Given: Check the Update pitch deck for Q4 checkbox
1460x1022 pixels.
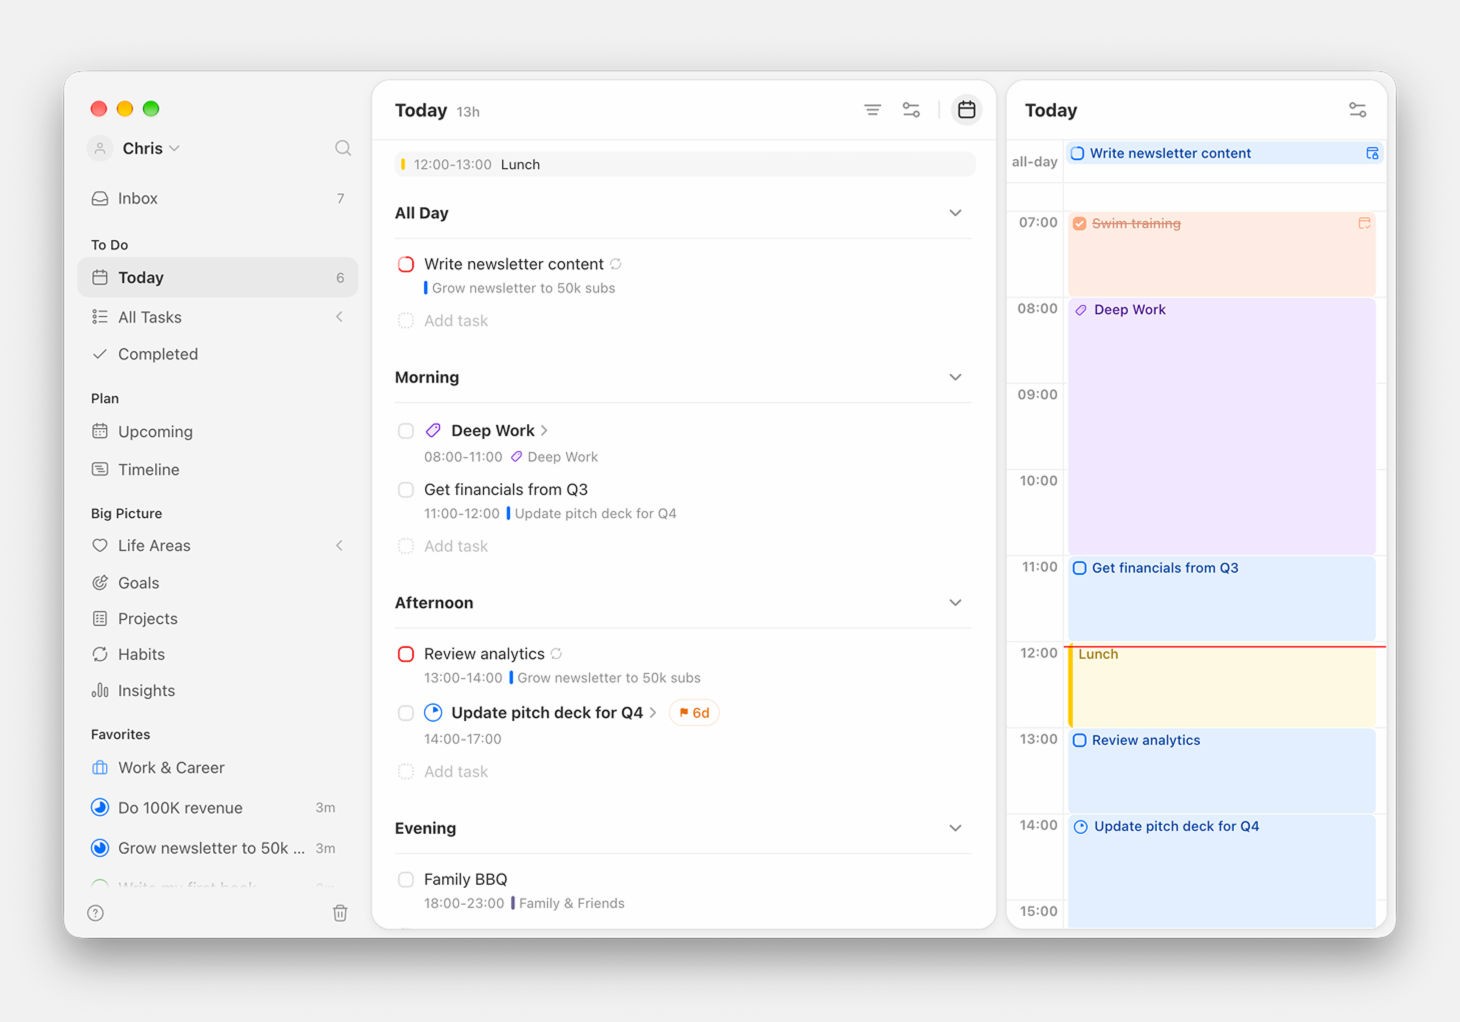Looking at the screenshot, I should (406, 713).
